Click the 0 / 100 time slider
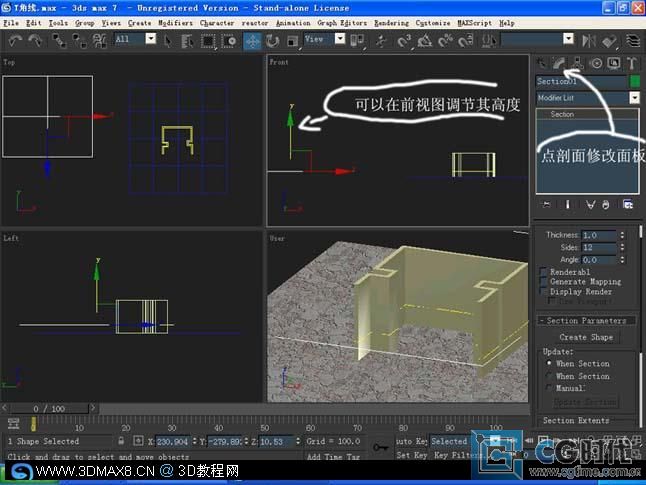 pos(49,409)
